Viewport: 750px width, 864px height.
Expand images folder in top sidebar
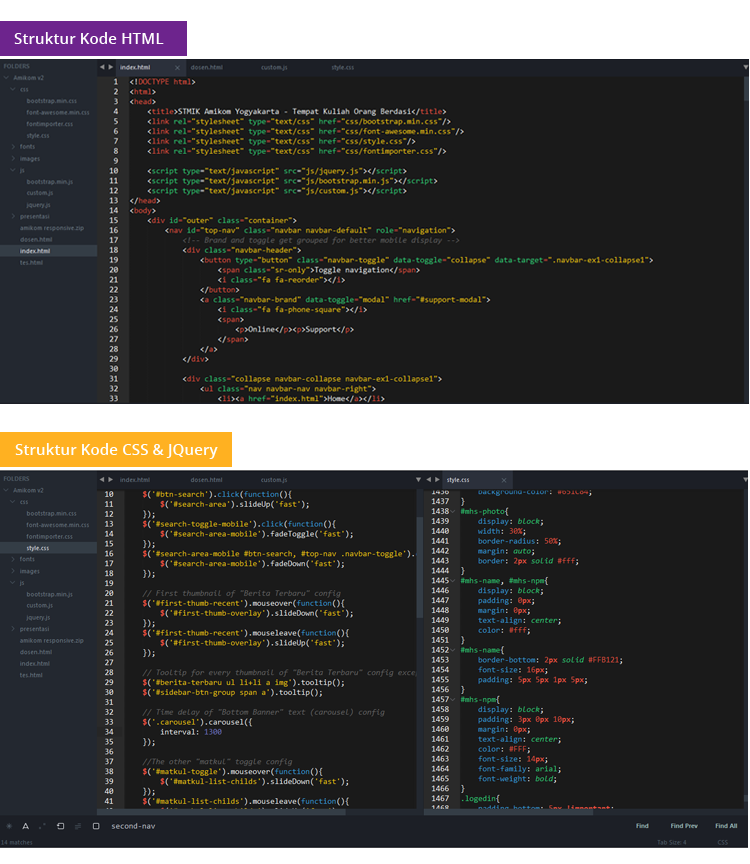pos(13,159)
